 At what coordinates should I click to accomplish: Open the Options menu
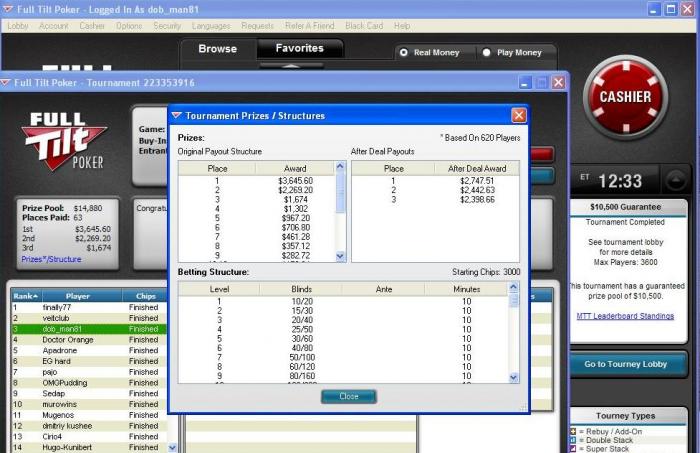tap(129, 26)
